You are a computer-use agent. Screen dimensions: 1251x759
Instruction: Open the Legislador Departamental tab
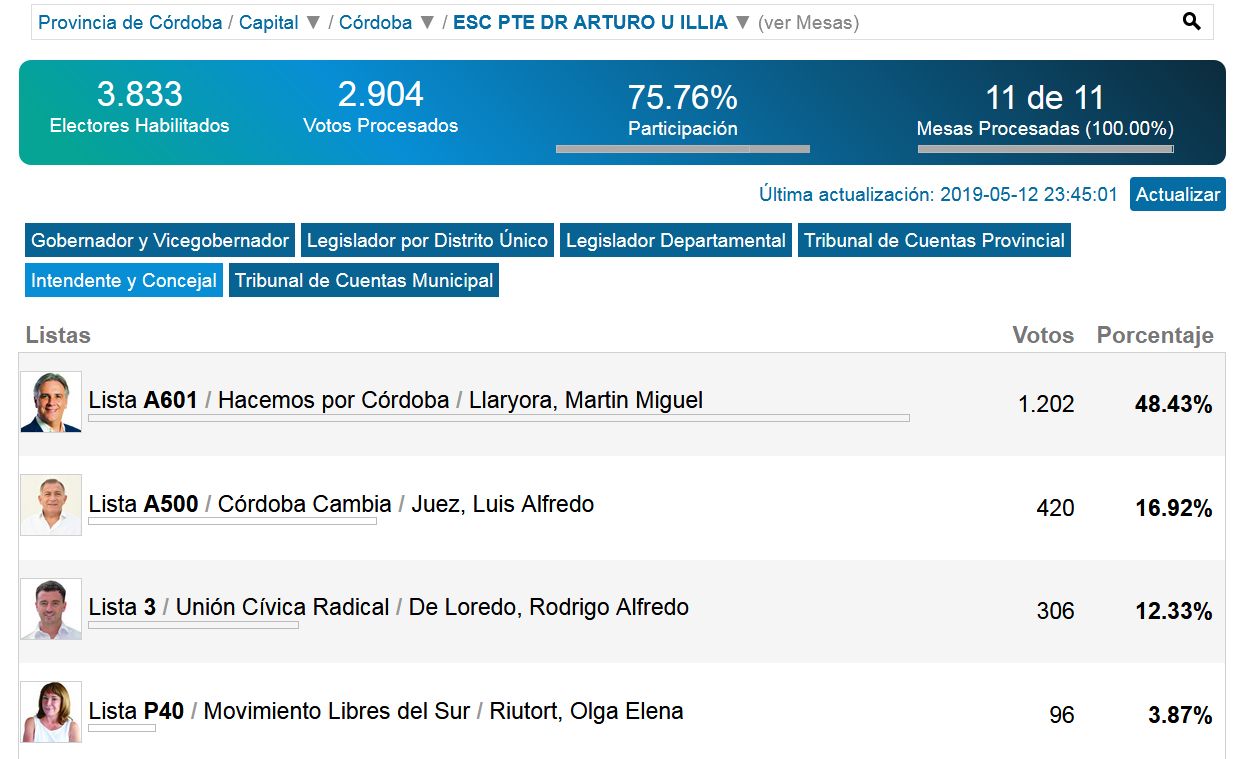point(676,241)
